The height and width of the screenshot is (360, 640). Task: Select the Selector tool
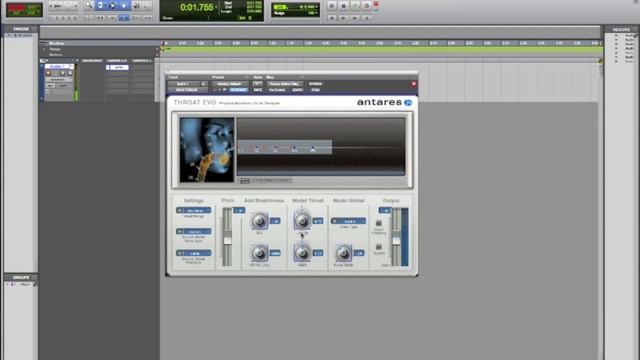(x=112, y=5)
